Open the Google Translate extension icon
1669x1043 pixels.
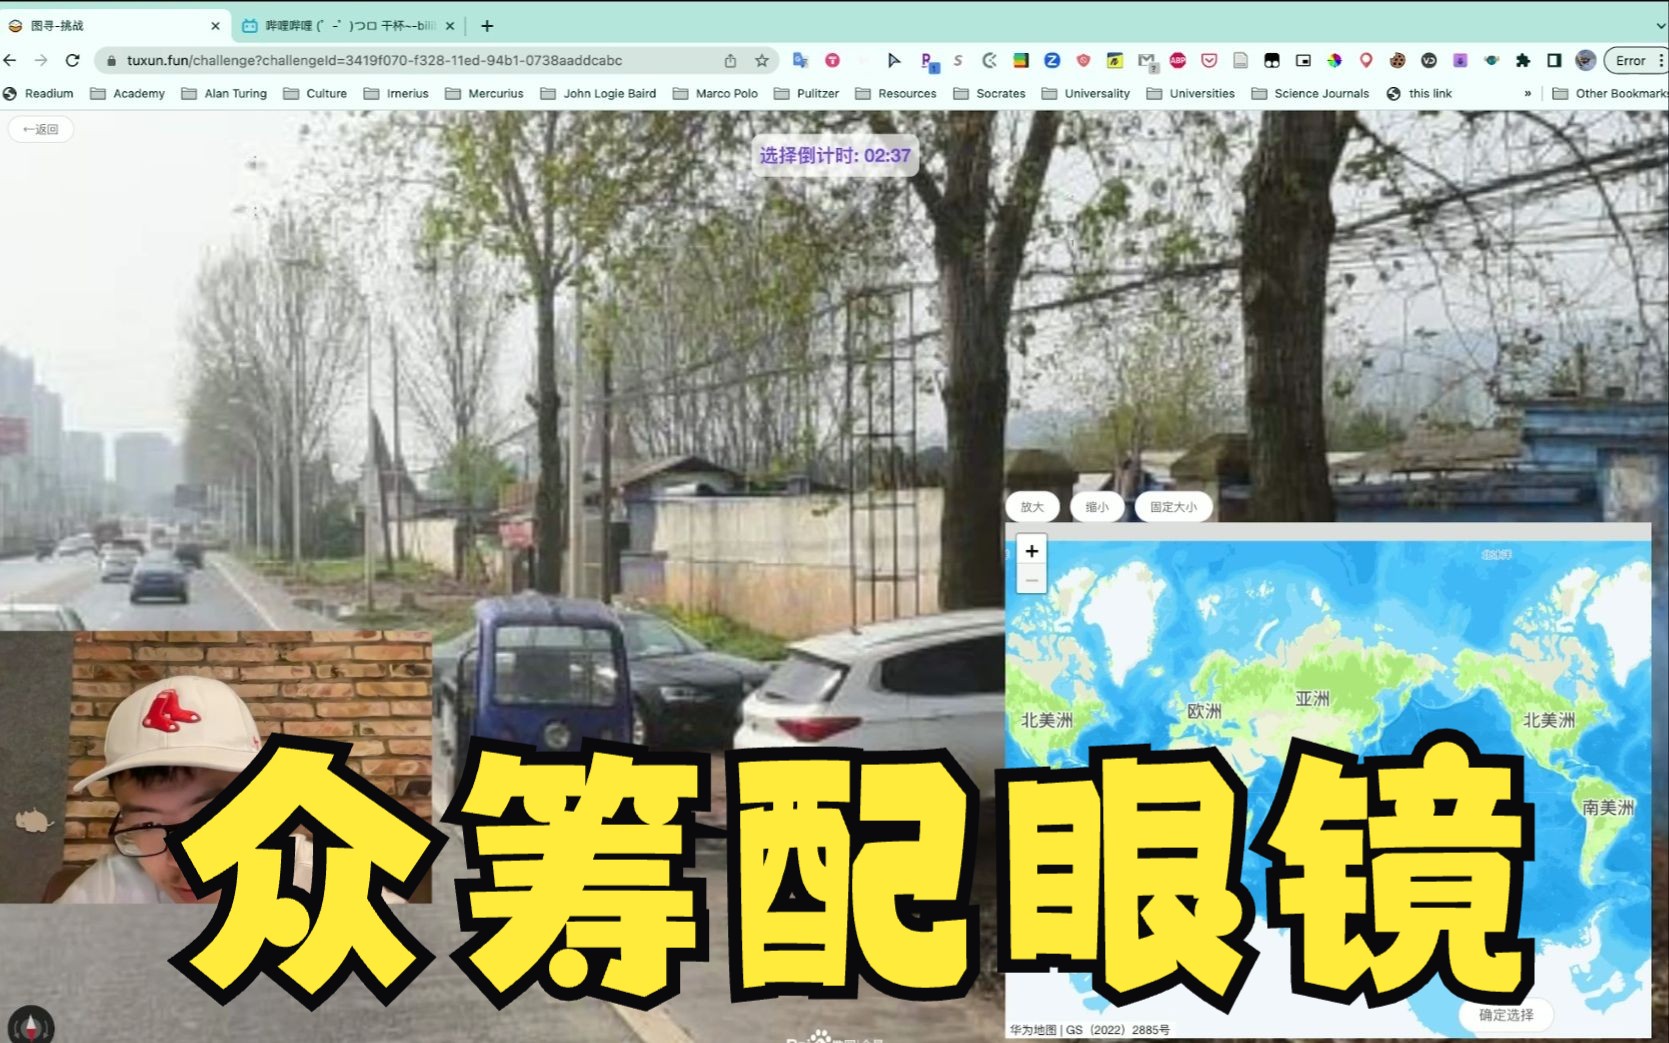(800, 61)
